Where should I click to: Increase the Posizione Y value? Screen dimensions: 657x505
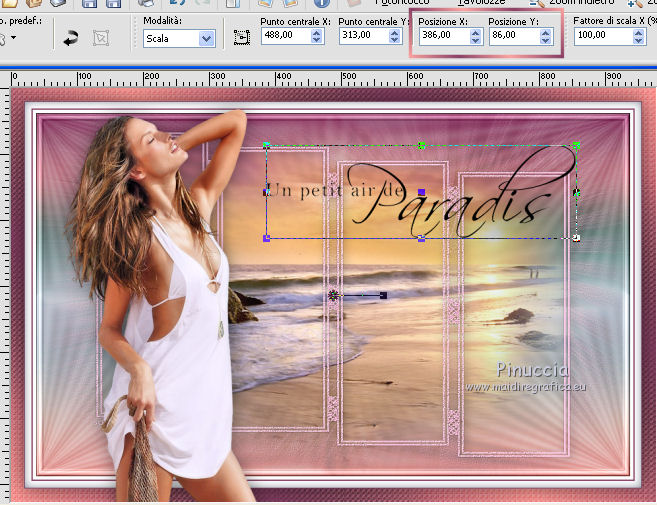pos(545,32)
